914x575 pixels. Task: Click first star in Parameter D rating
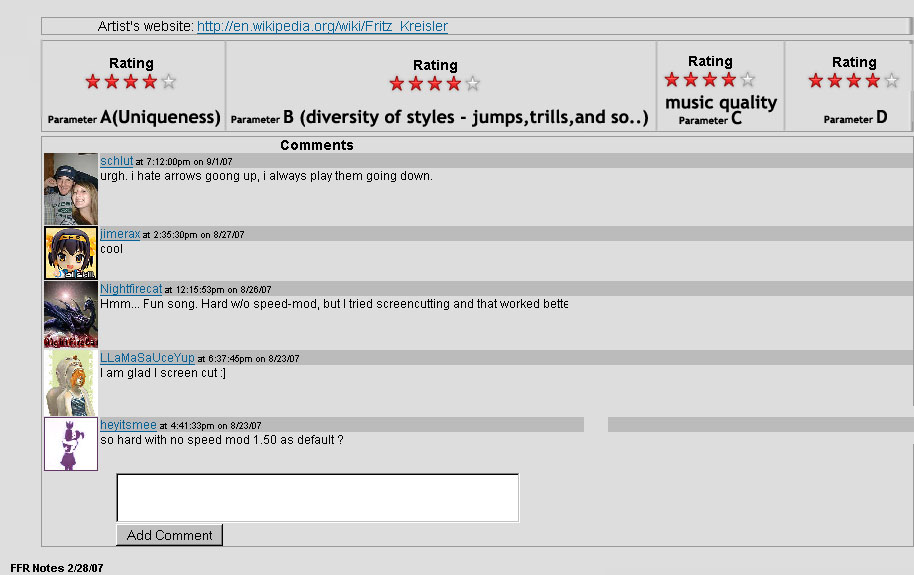point(815,80)
